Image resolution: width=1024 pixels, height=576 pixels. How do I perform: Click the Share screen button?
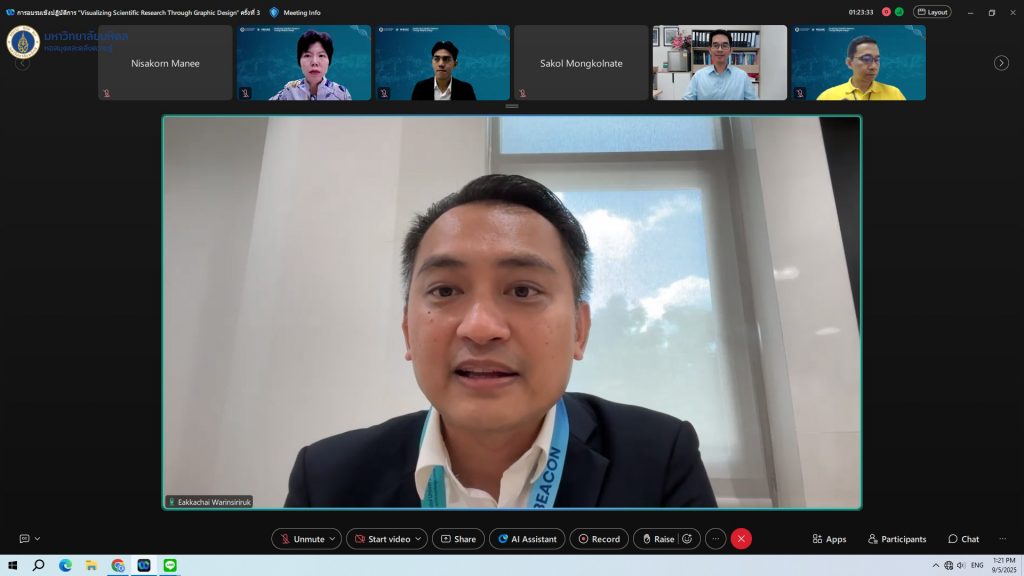click(x=458, y=539)
